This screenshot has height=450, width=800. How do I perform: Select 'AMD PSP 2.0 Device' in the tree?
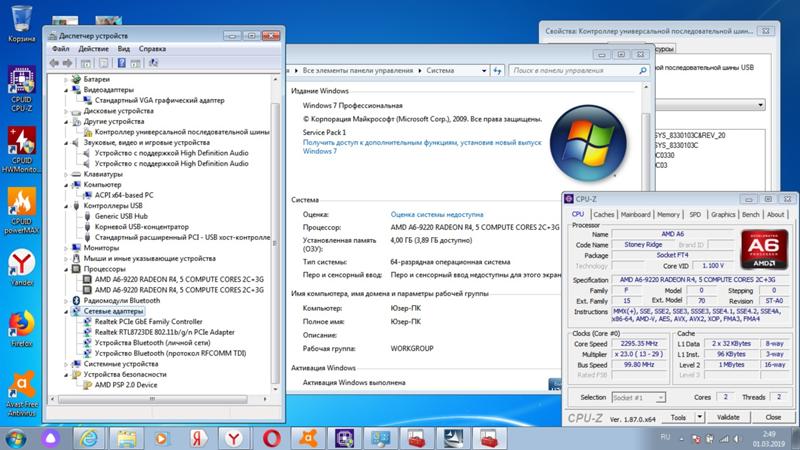pos(126,385)
